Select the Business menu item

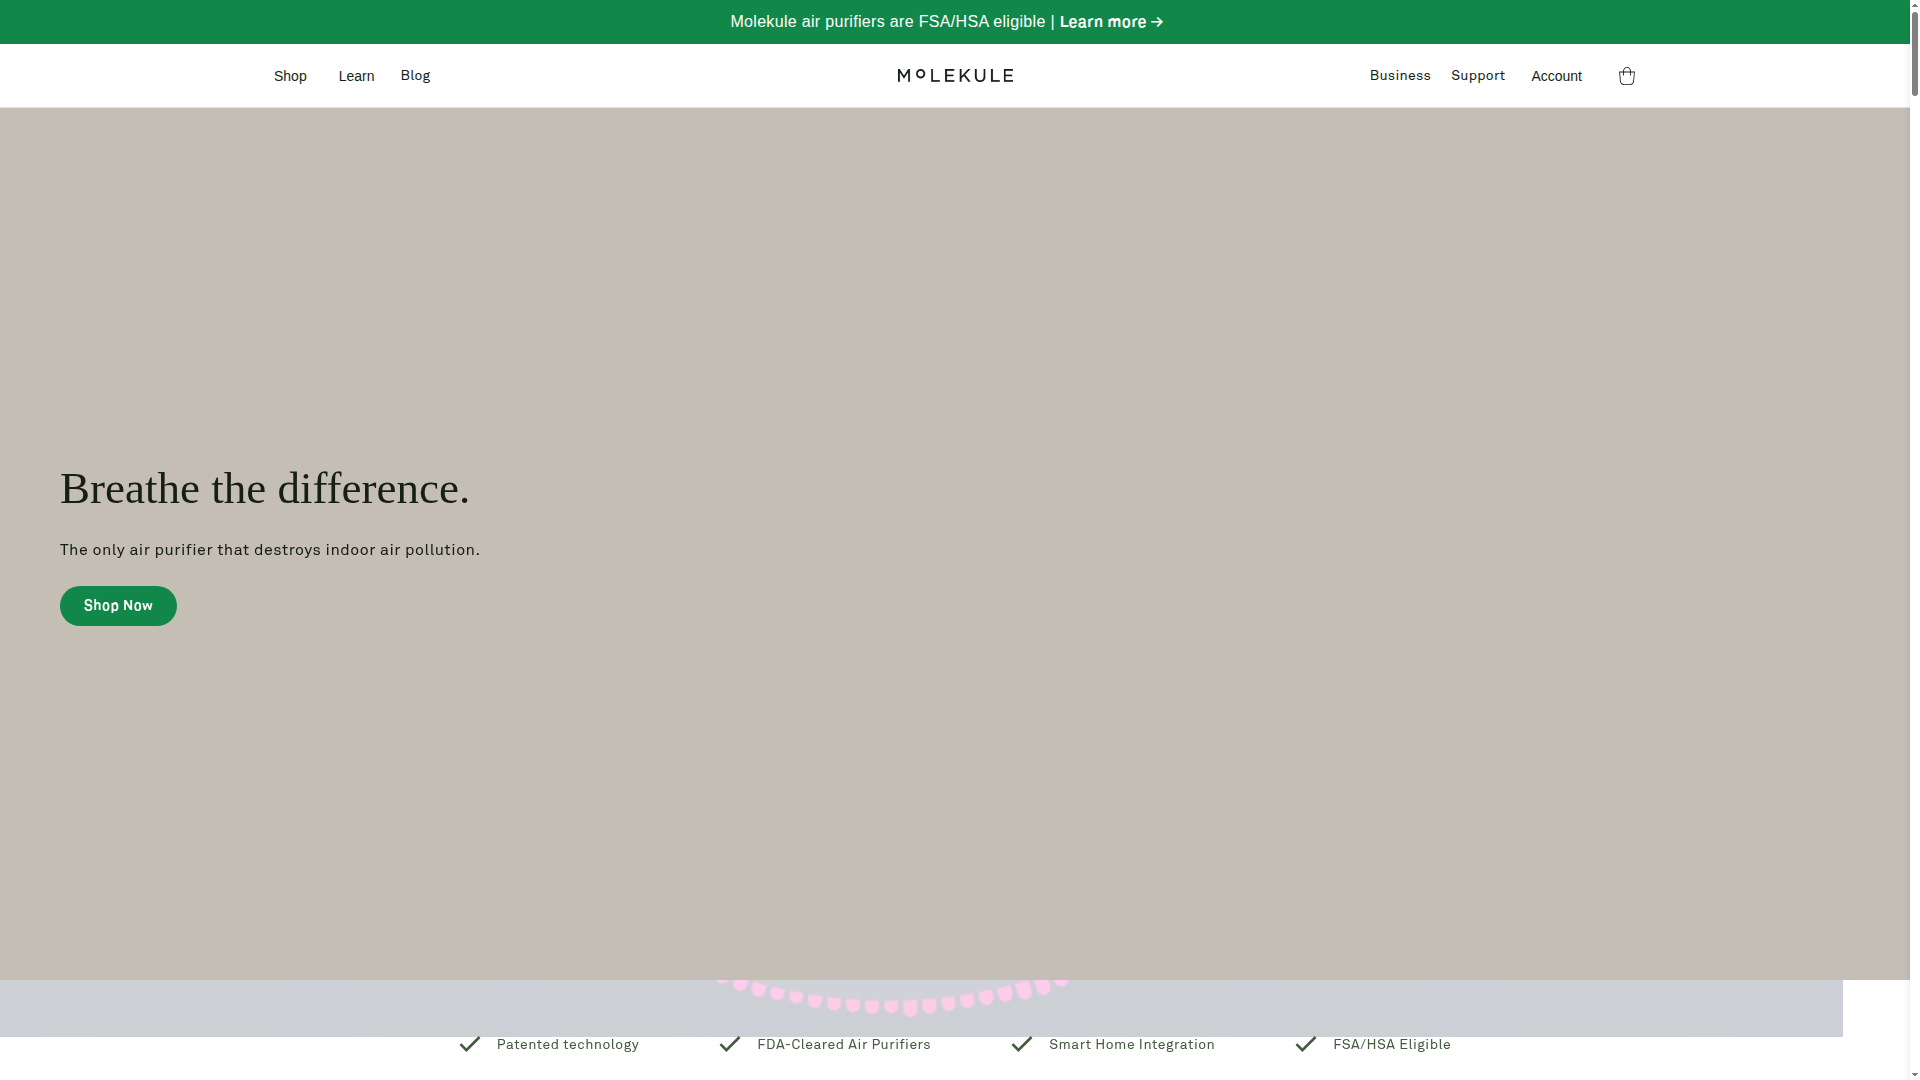(x=1399, y=75)
